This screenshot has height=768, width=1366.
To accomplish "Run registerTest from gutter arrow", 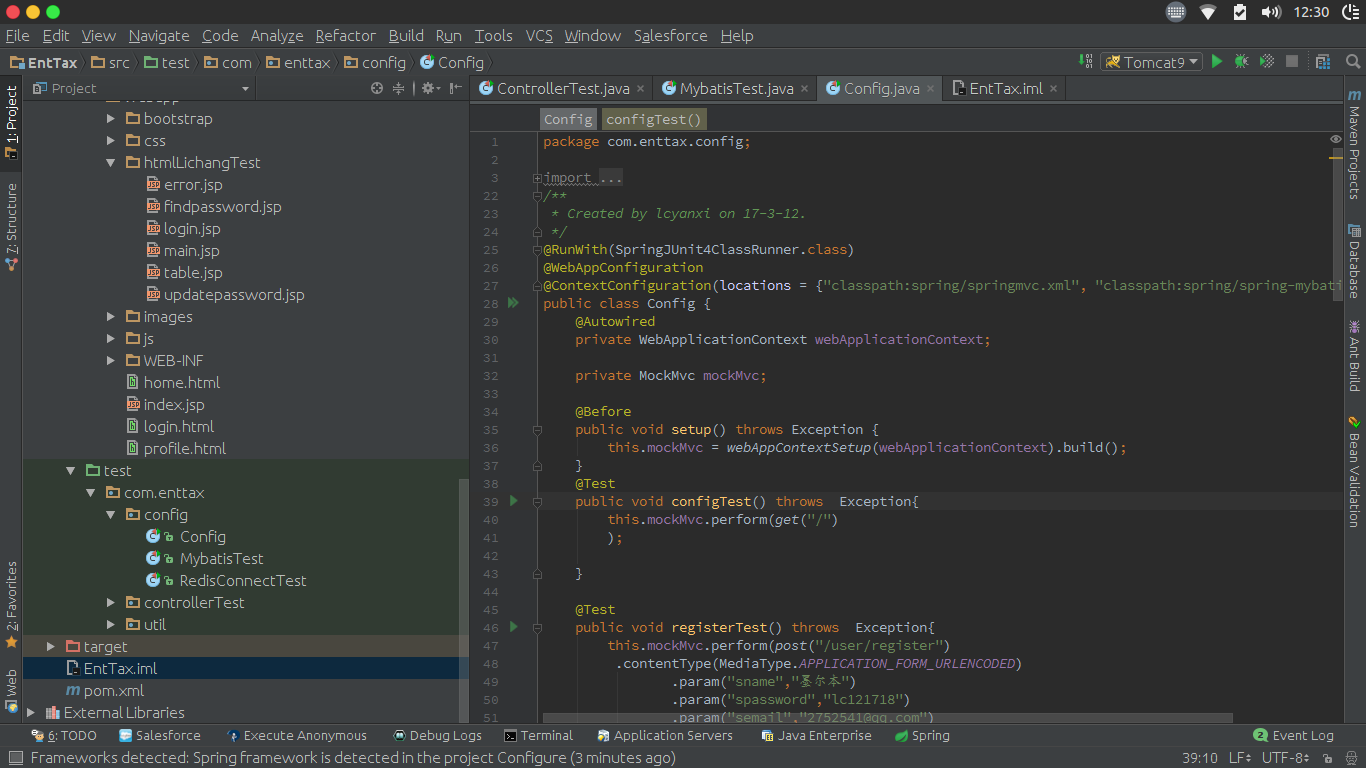I will tap(514, 626).
